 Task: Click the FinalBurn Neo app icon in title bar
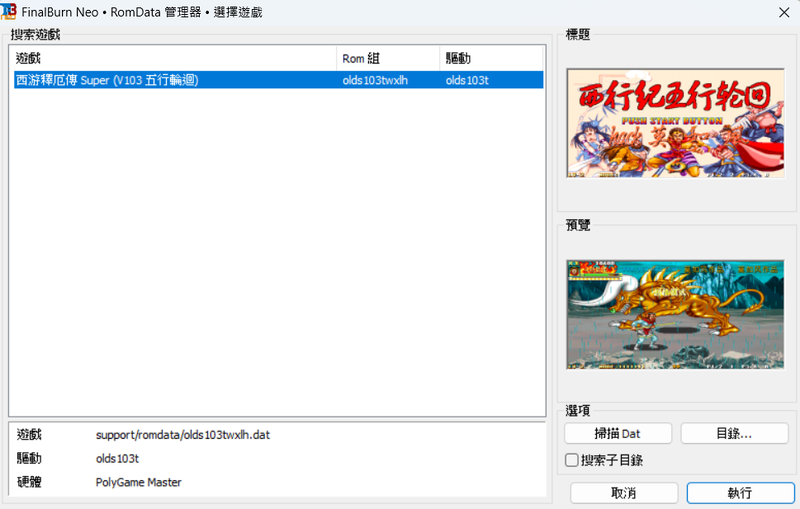point(8,12)
